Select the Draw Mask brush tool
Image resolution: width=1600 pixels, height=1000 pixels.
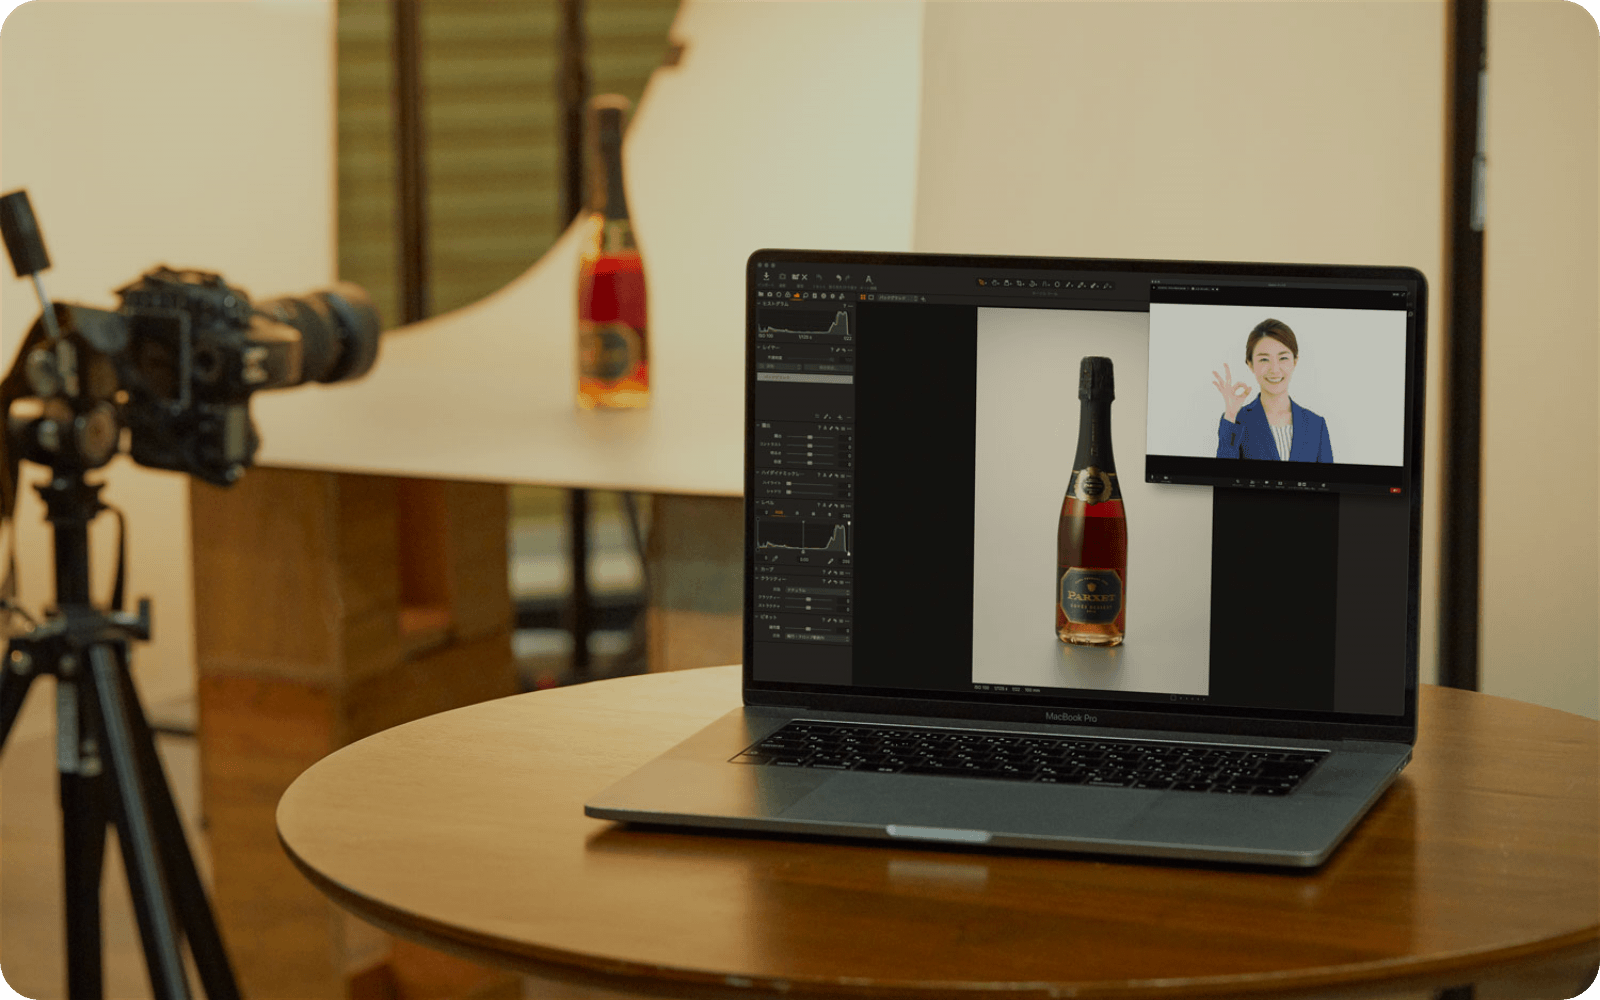click(1068, 285)
